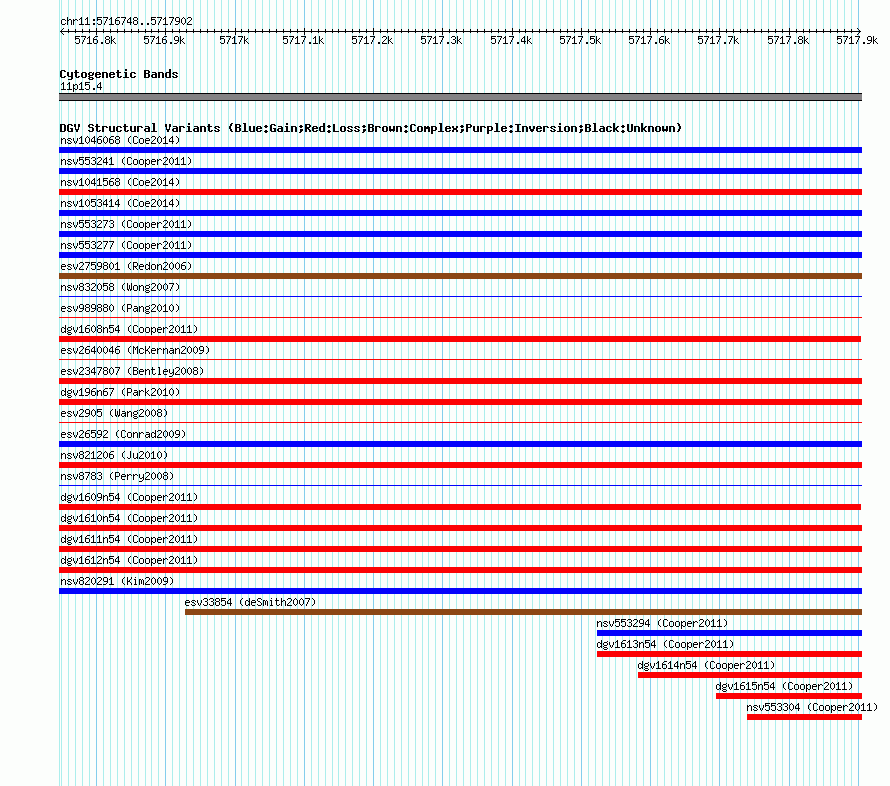Click the 5716.9k ruler tick label
Viewport: 890px width, 786px height.
click(x=164, y=40)
